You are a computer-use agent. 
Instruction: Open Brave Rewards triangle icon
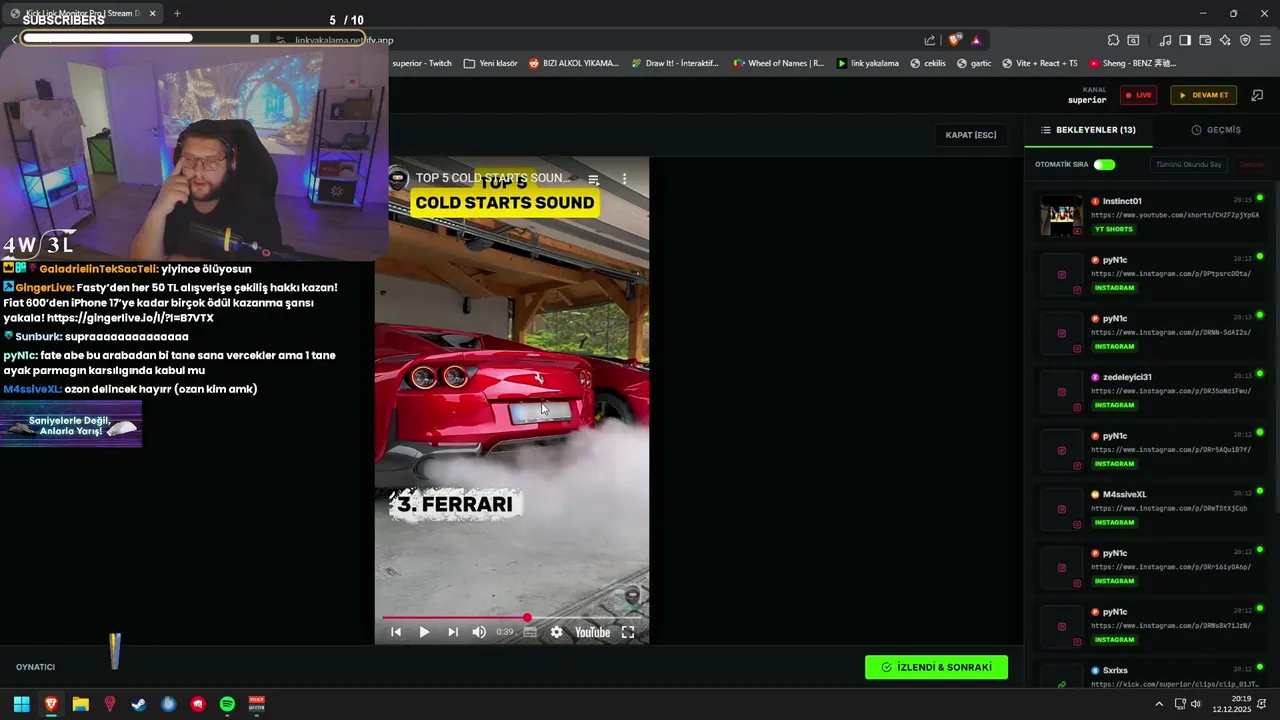[976, 40]
